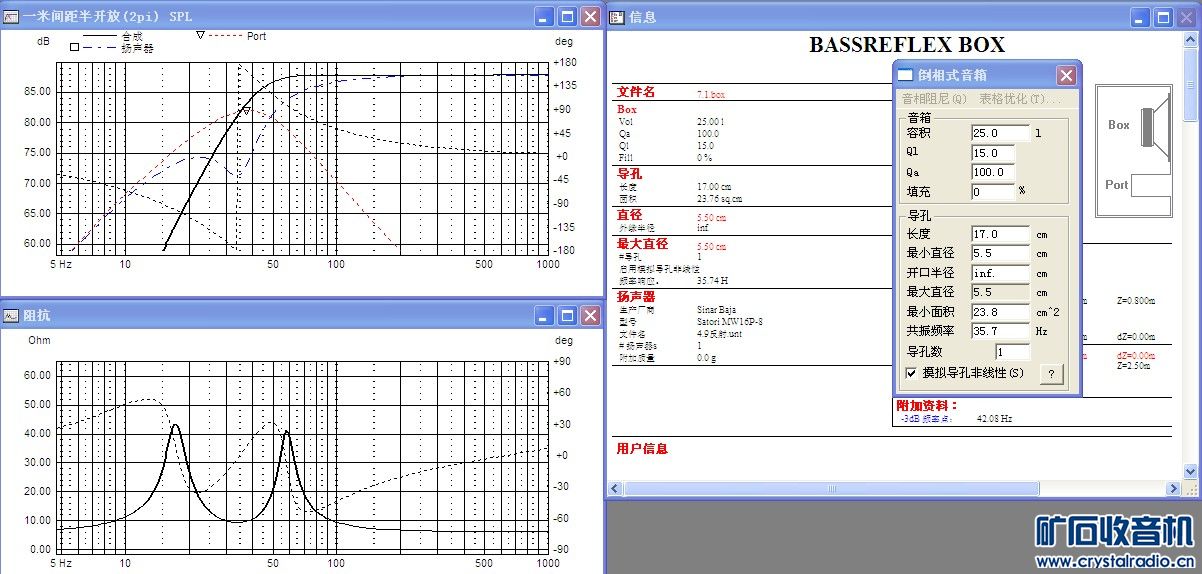The height and width of the screenshot is (574, 1202).
Task: Click the Qa input field
Action: click(992, 172)
